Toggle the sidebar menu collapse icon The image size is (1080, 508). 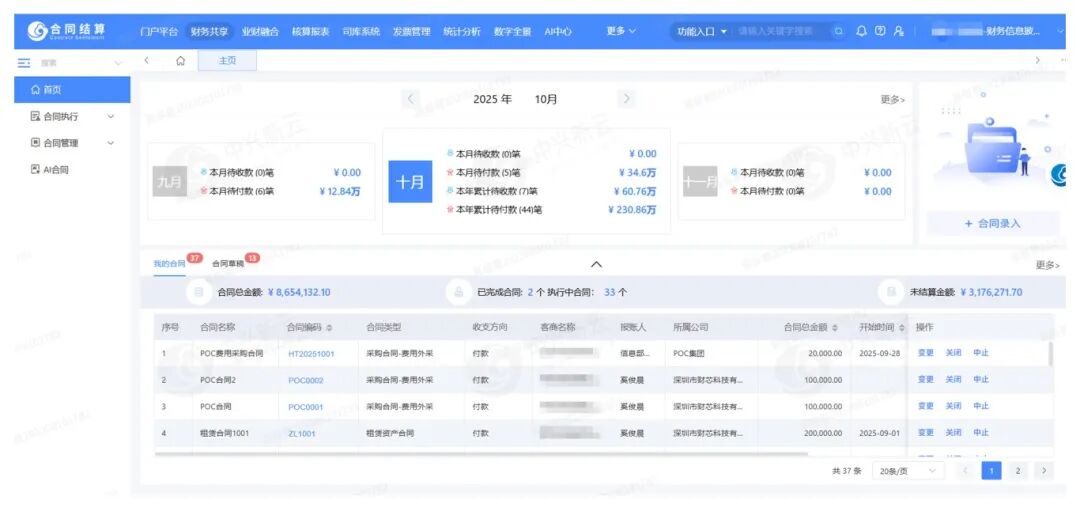(x=24, y=62)
